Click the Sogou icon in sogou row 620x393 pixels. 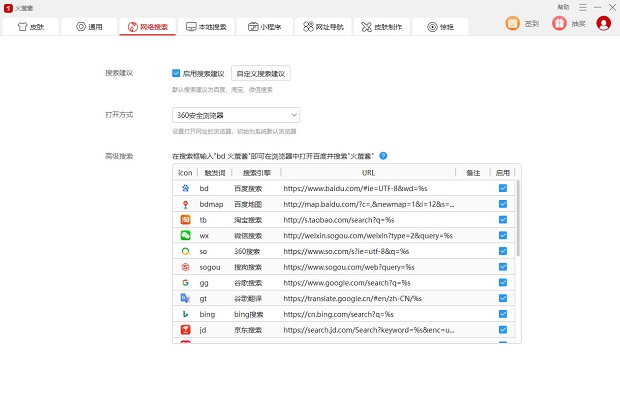[x=185, y=267]
